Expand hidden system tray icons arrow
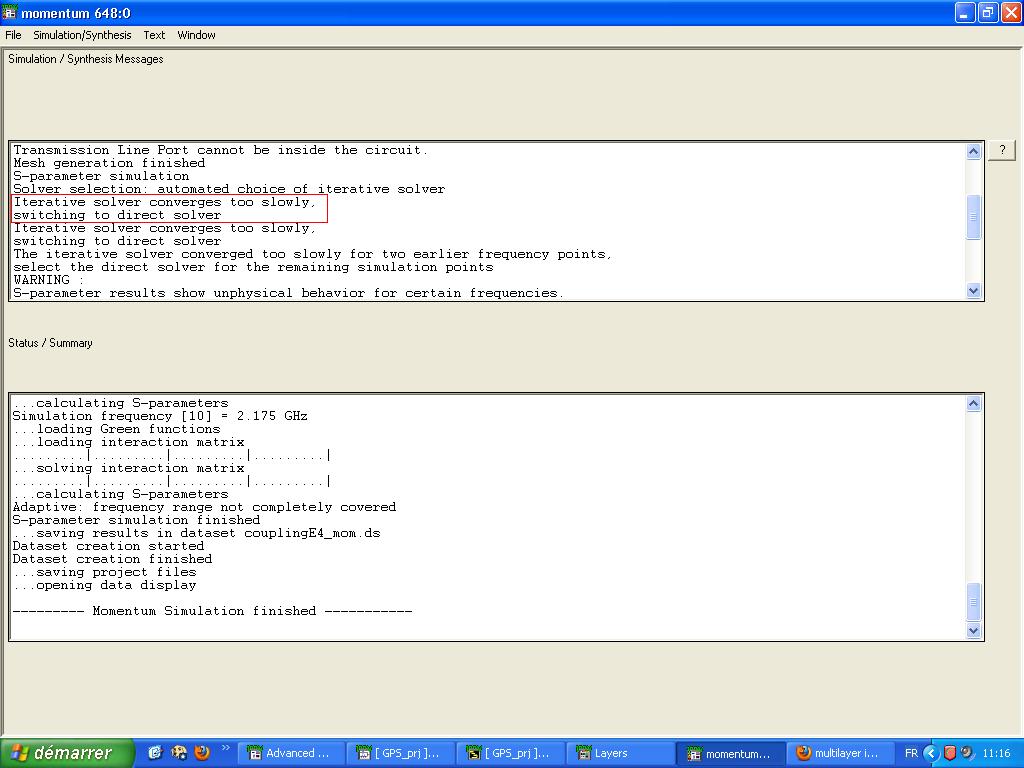Image resolution: width=1024 pixels, height=768 pixels. coord(931,753)
